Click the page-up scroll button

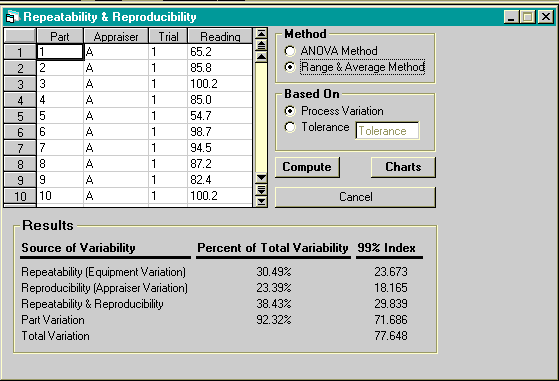[x=261, y=45]
